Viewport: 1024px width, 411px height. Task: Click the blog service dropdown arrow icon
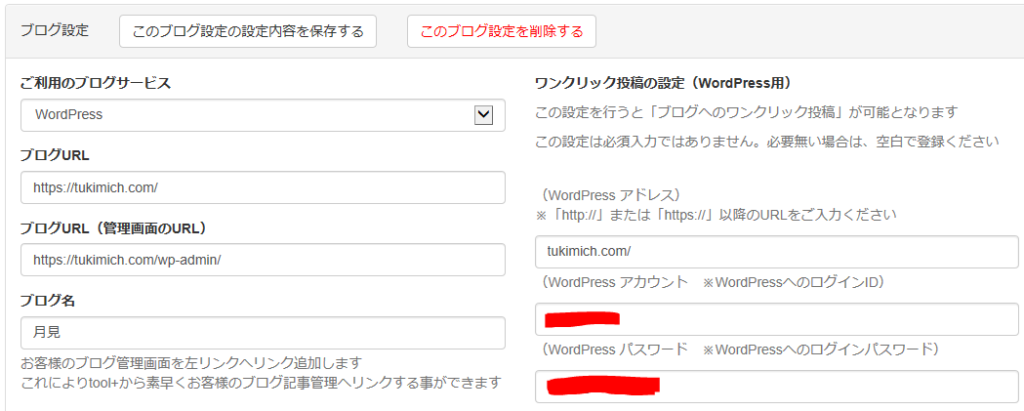[483, 115]
